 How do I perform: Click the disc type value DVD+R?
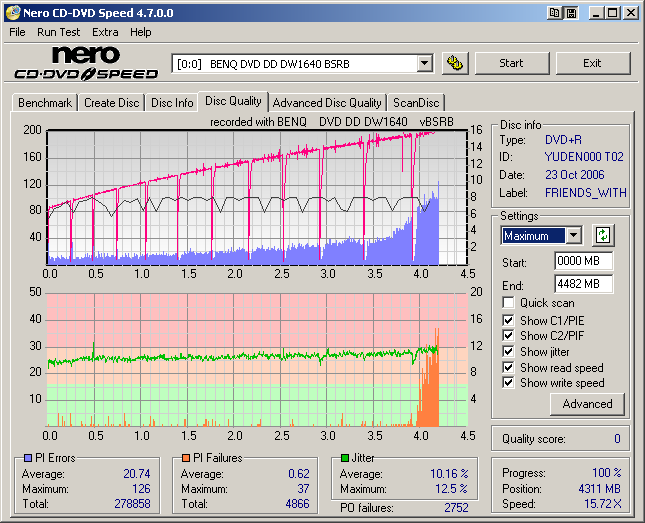(563, 140)
